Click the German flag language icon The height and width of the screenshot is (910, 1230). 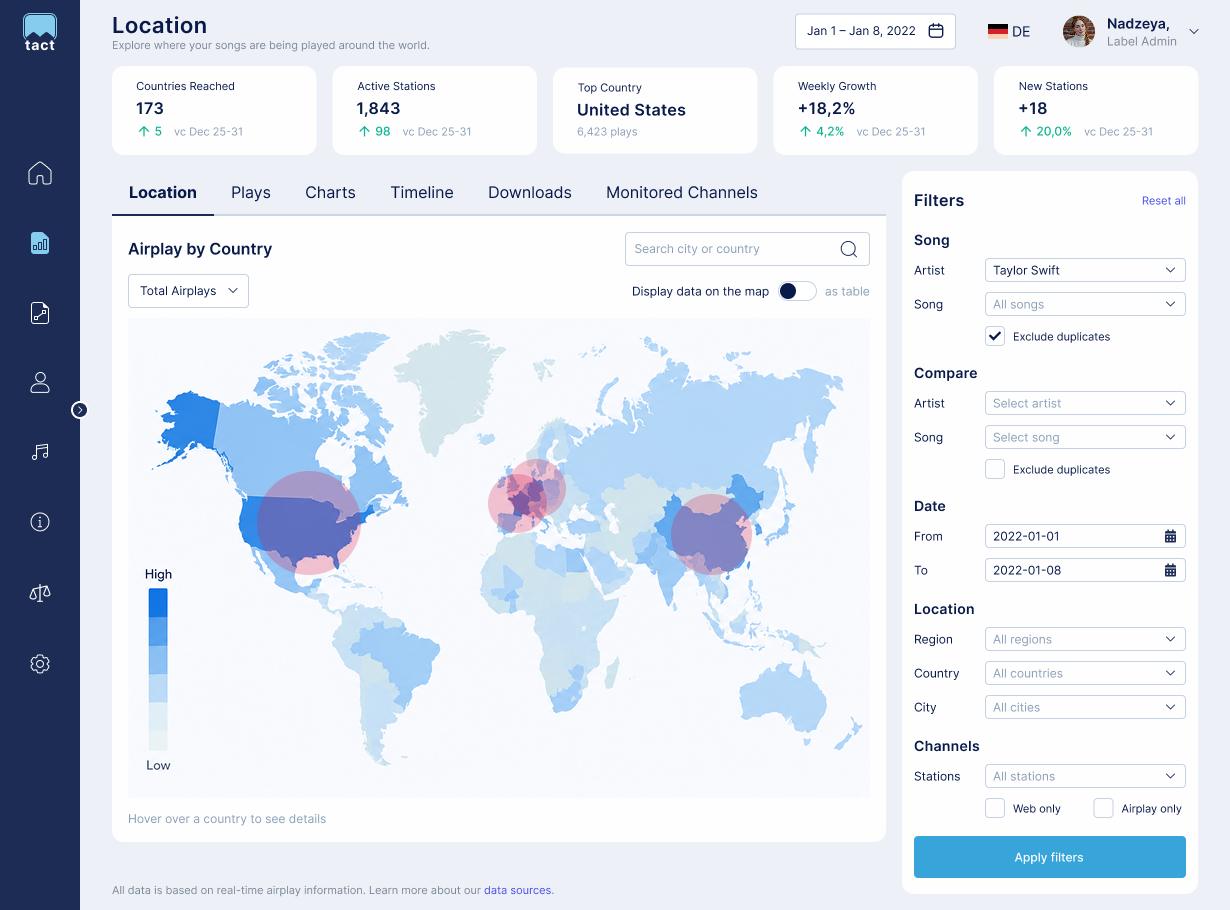(x=997, y=31)
